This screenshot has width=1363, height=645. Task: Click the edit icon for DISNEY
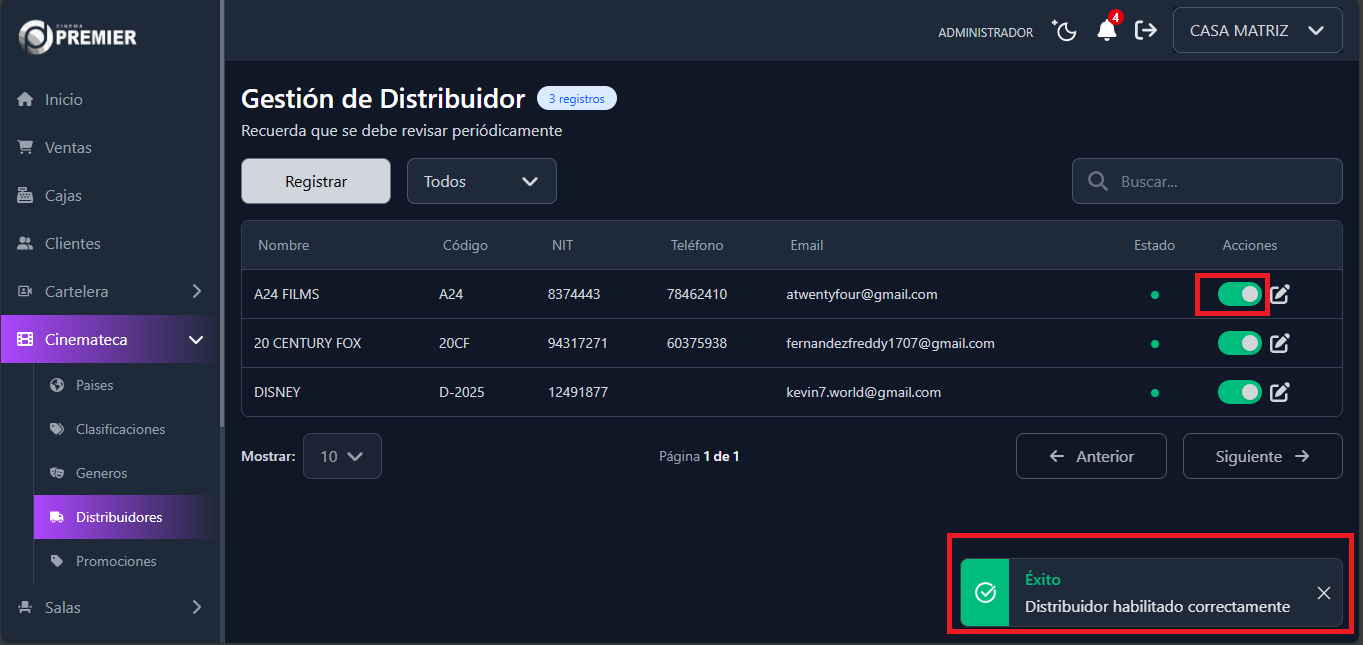[1280, 392]
